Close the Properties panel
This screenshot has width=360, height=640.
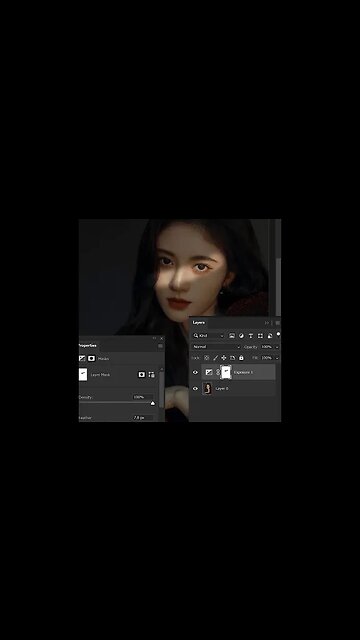pos(161,338)
